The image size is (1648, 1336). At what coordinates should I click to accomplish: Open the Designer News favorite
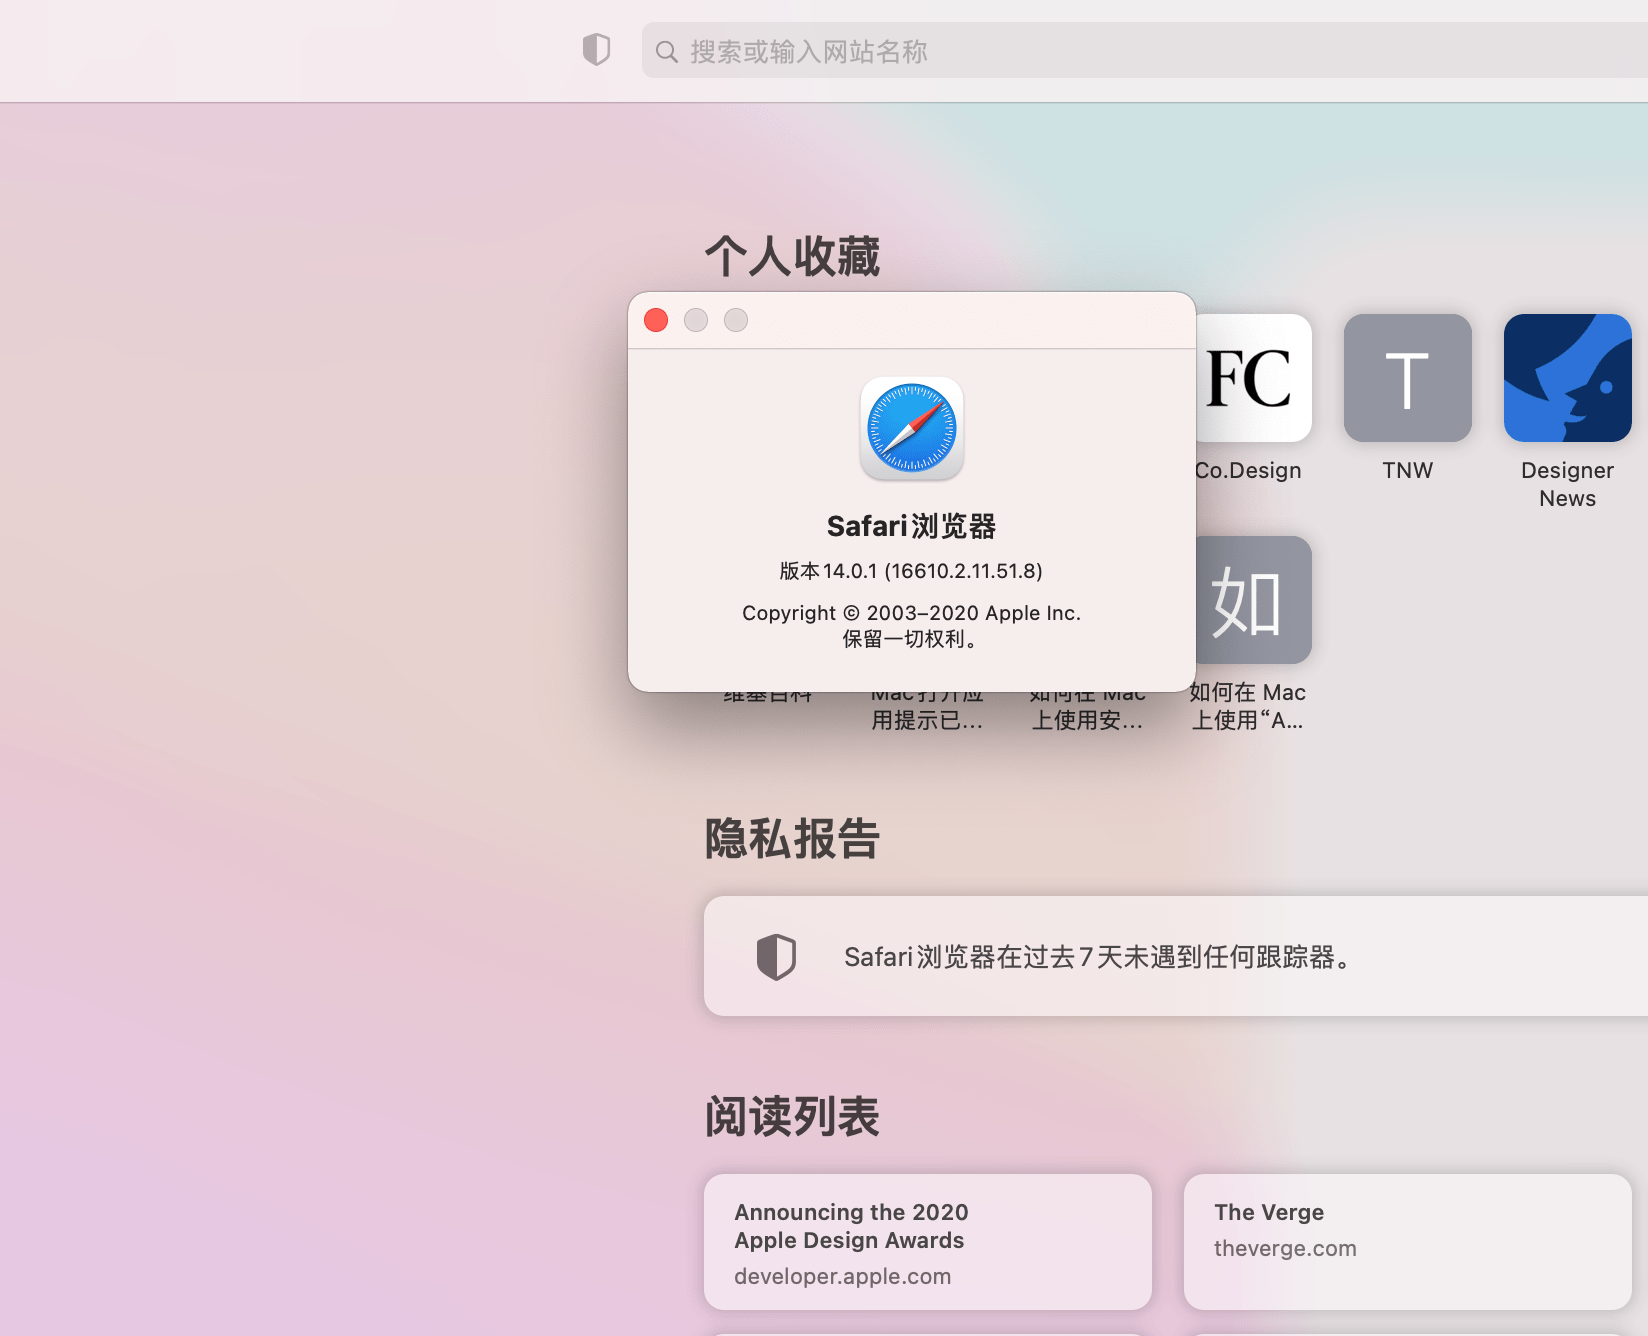click(x=1567, y=378)
